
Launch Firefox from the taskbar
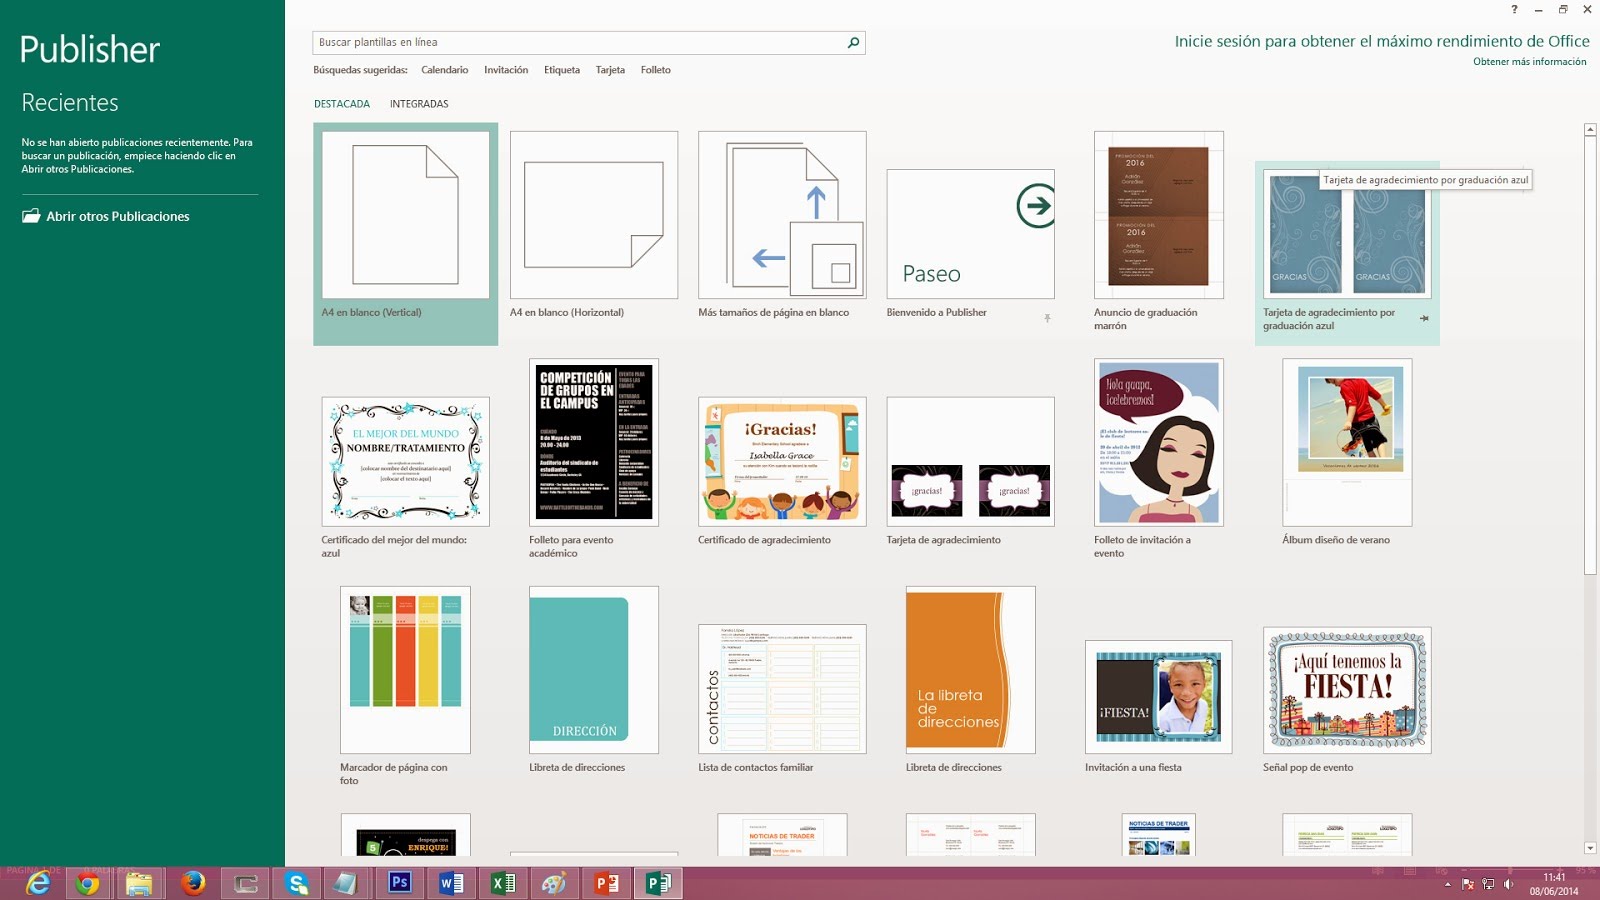click(x=193, y=882)
